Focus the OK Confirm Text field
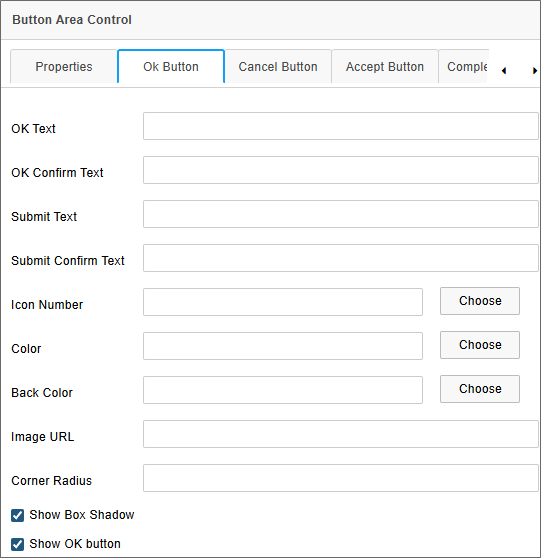 (341, 170)
